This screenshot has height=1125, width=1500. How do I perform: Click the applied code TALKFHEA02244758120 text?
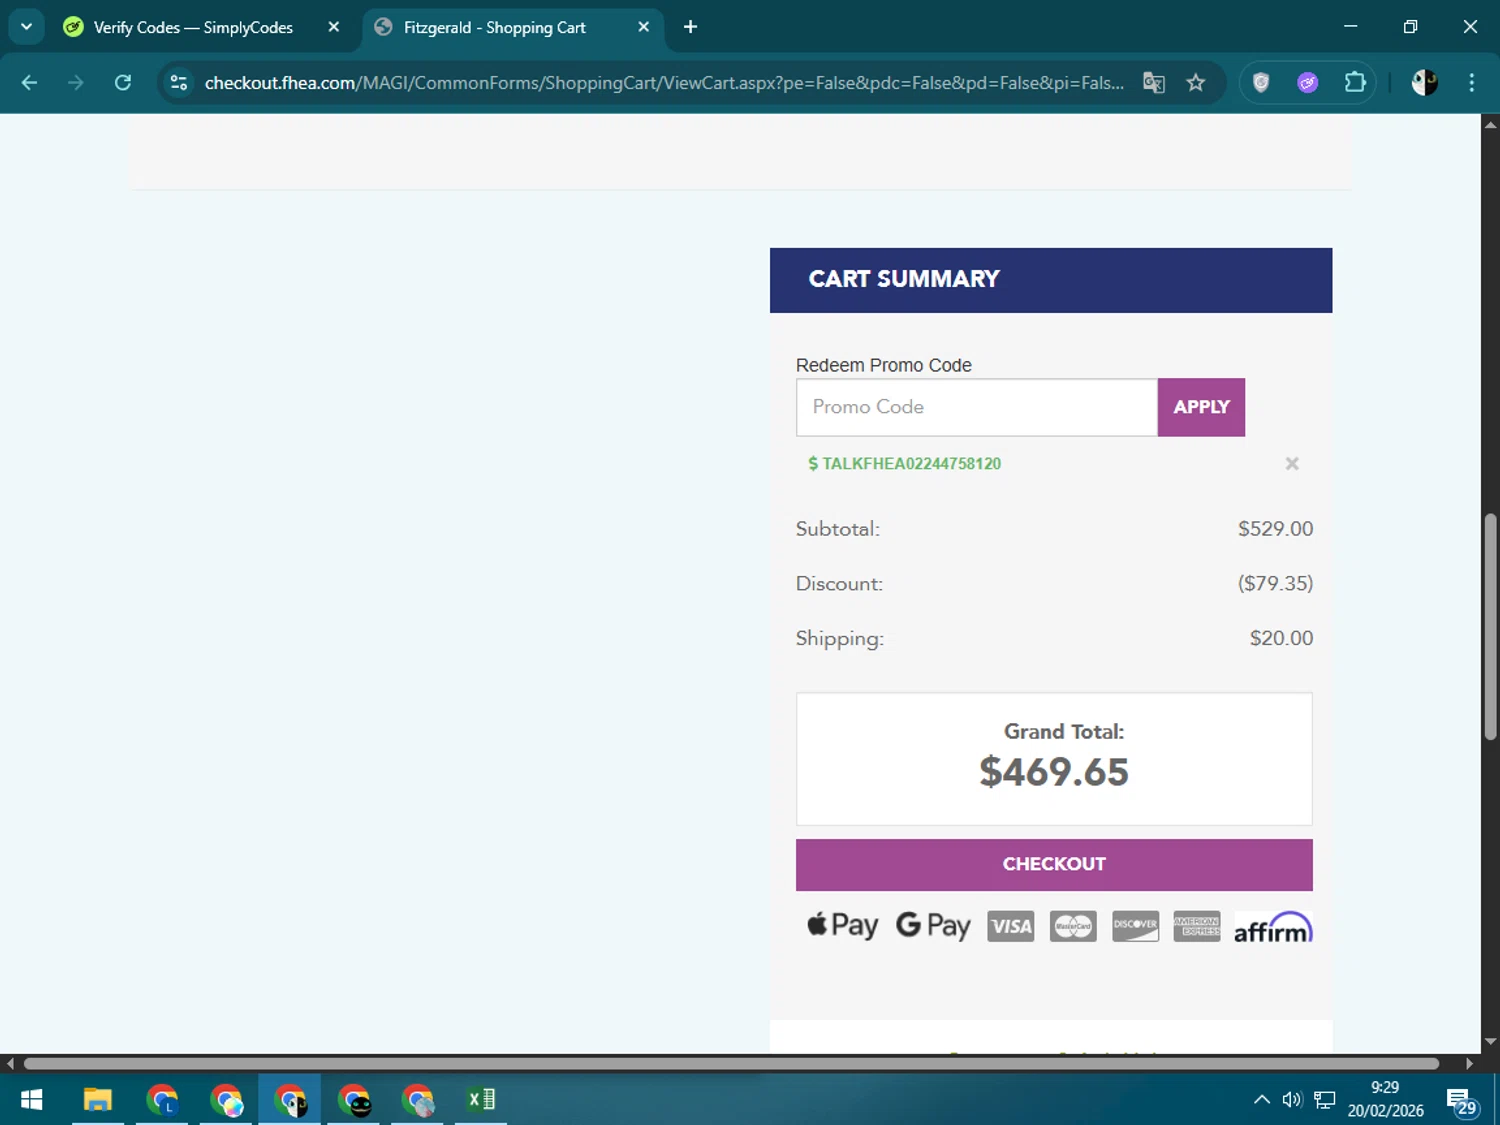tap(911, 464)
